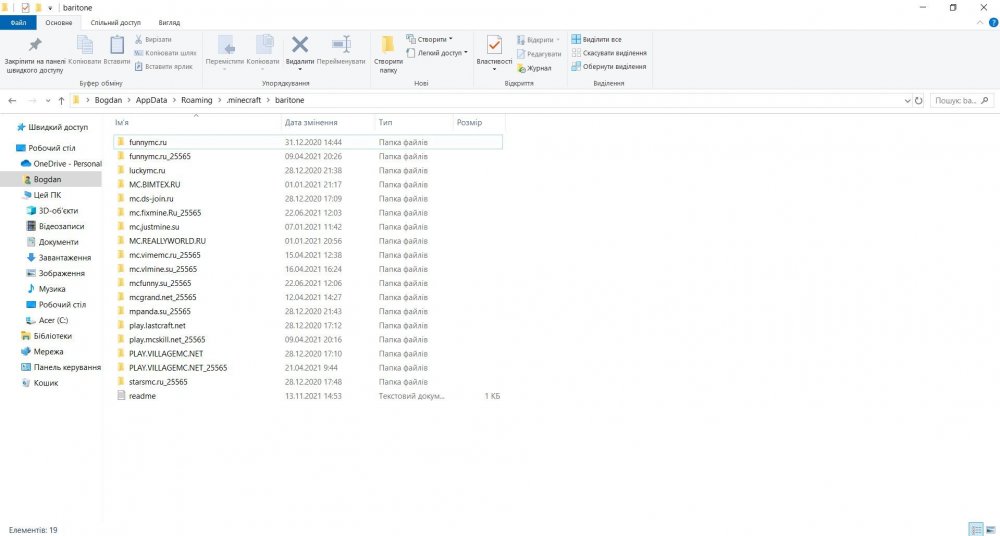Open the quick access toolbar customize arrow
Screen dimensions: 1000x536
click(50, 8)
